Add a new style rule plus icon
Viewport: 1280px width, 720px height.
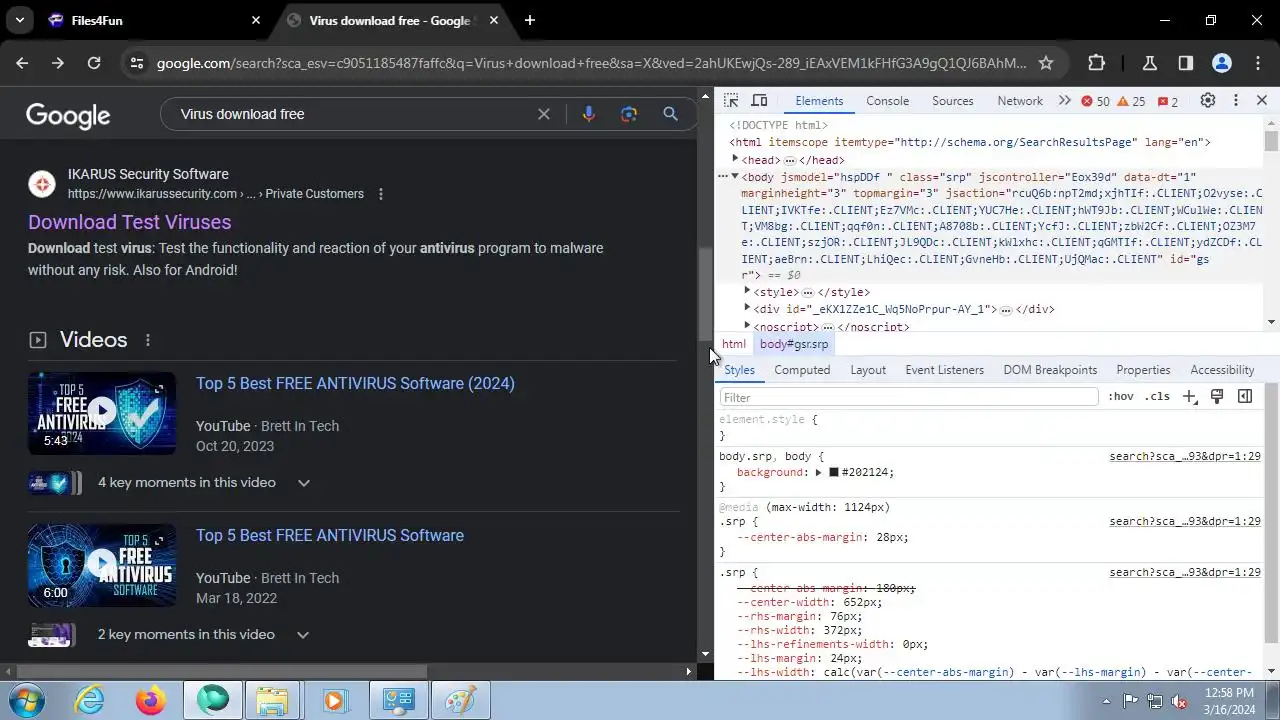tap(1189, 397)
